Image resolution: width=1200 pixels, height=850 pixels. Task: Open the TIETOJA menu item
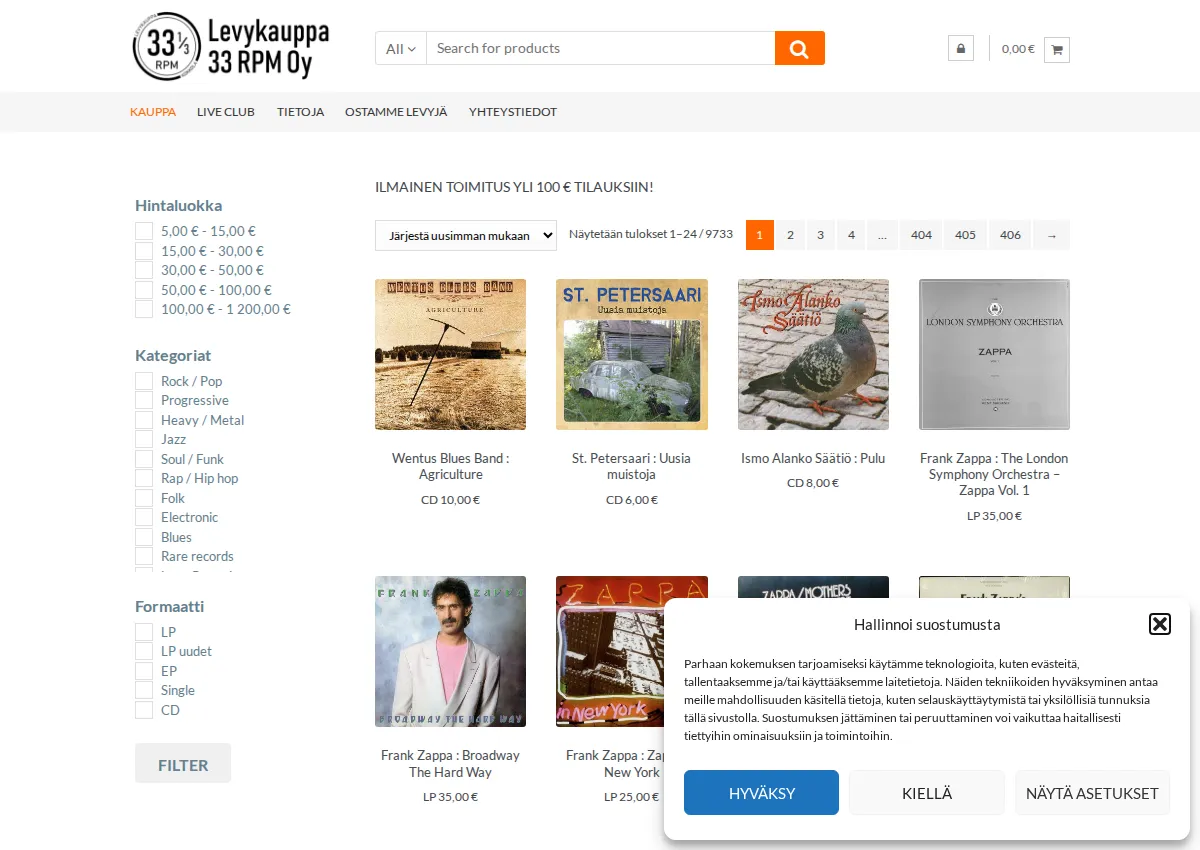(x=300, y=112)
